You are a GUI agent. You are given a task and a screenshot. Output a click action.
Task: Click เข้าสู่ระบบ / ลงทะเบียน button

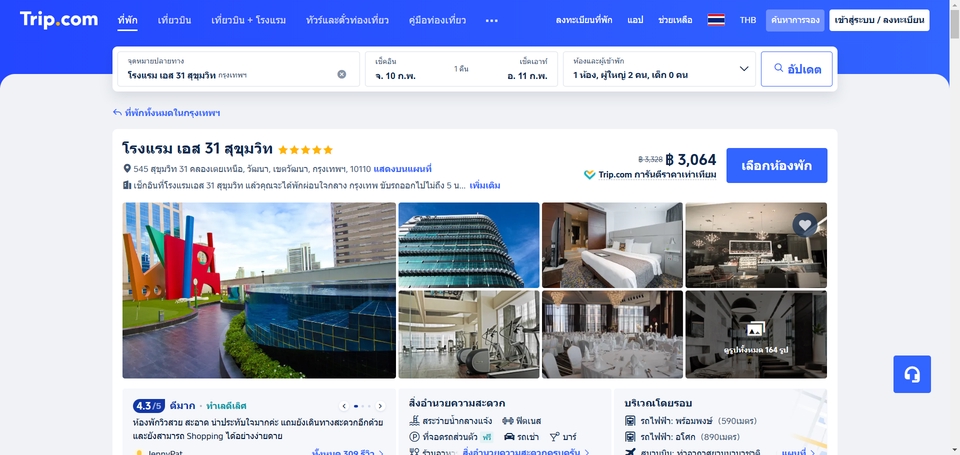point(879,20)
